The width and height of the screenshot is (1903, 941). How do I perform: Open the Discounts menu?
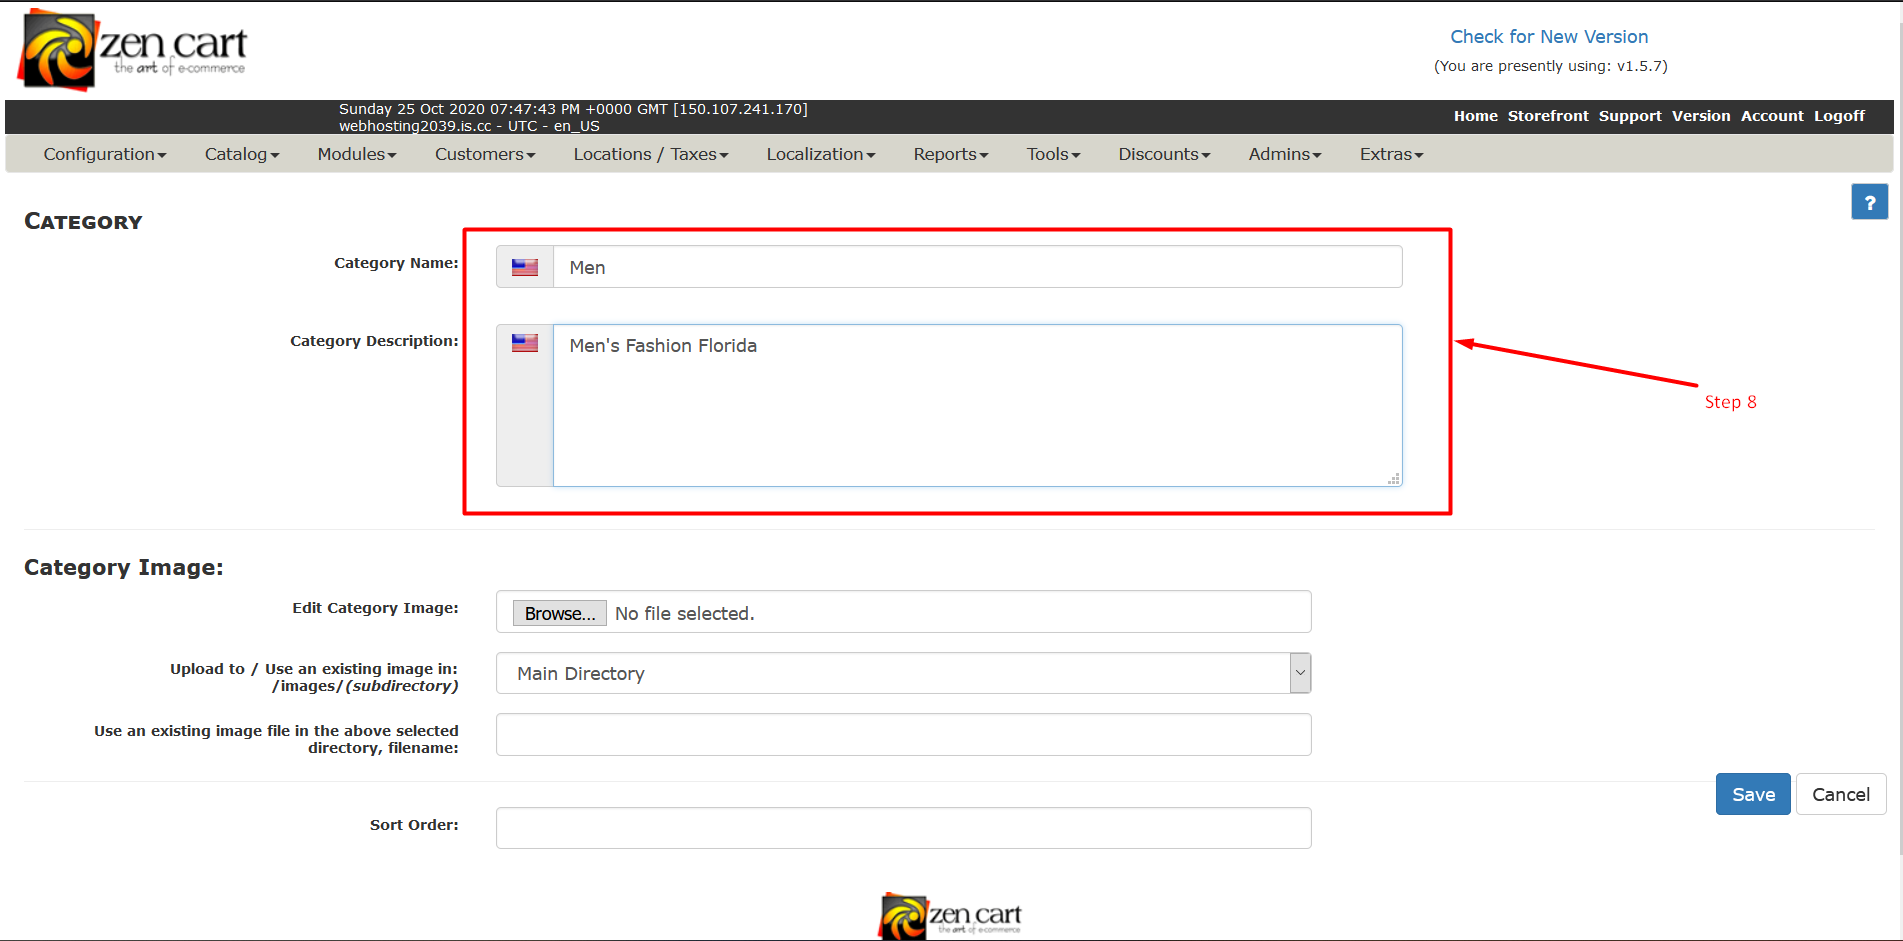tap(1164, 154)
